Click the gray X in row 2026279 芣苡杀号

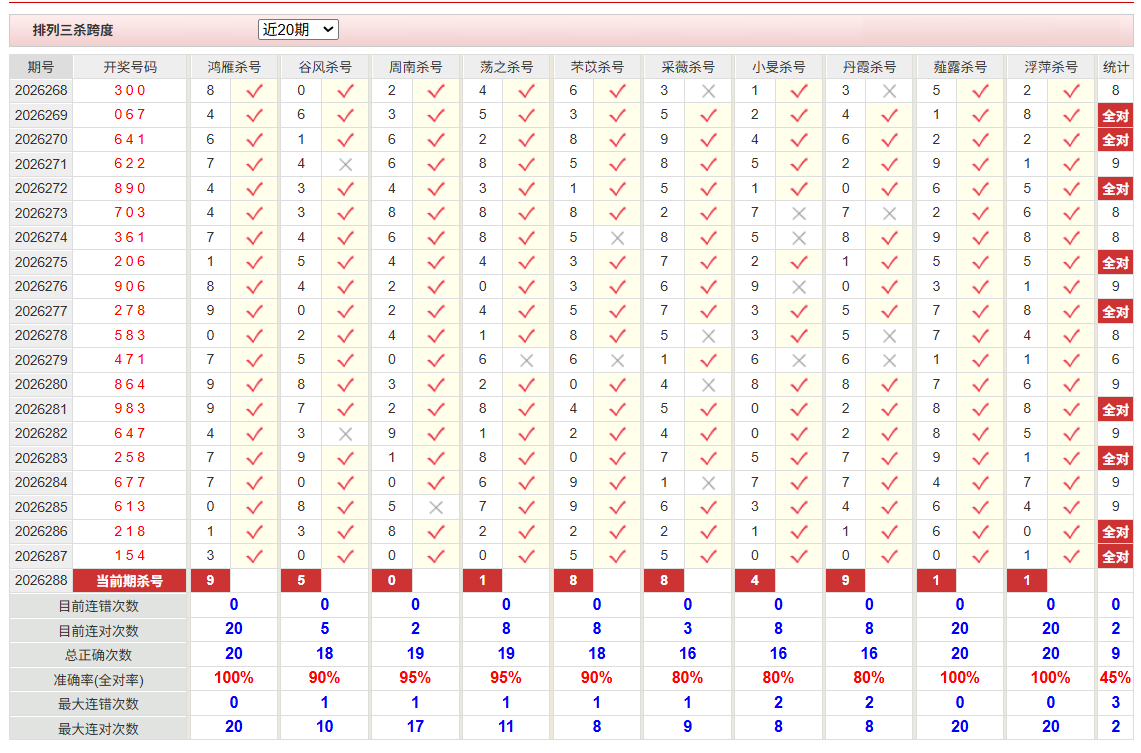pos(617,360)
